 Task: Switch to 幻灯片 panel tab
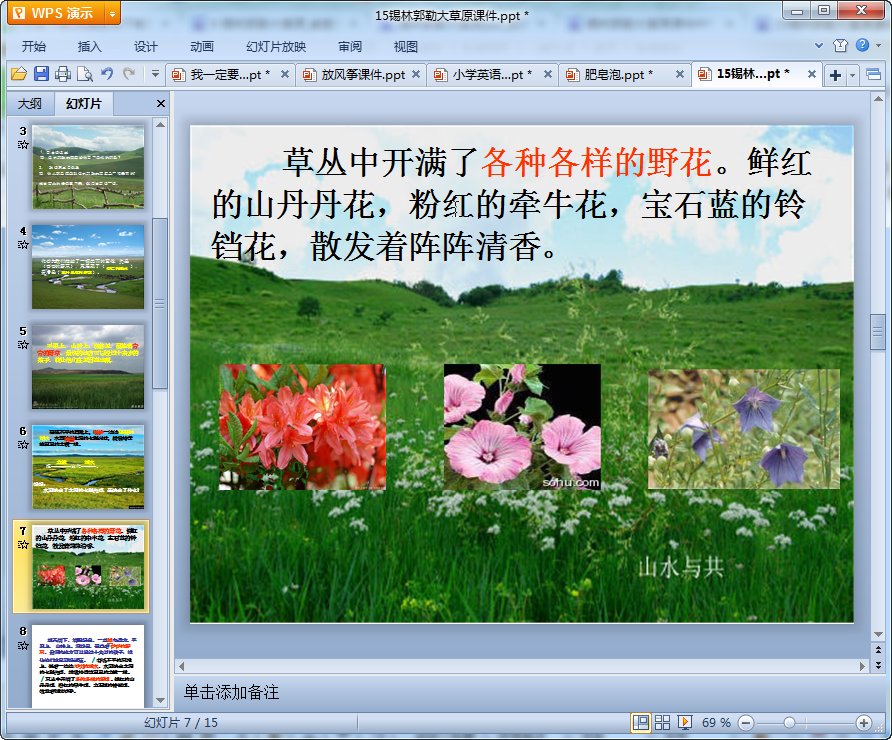84,104
